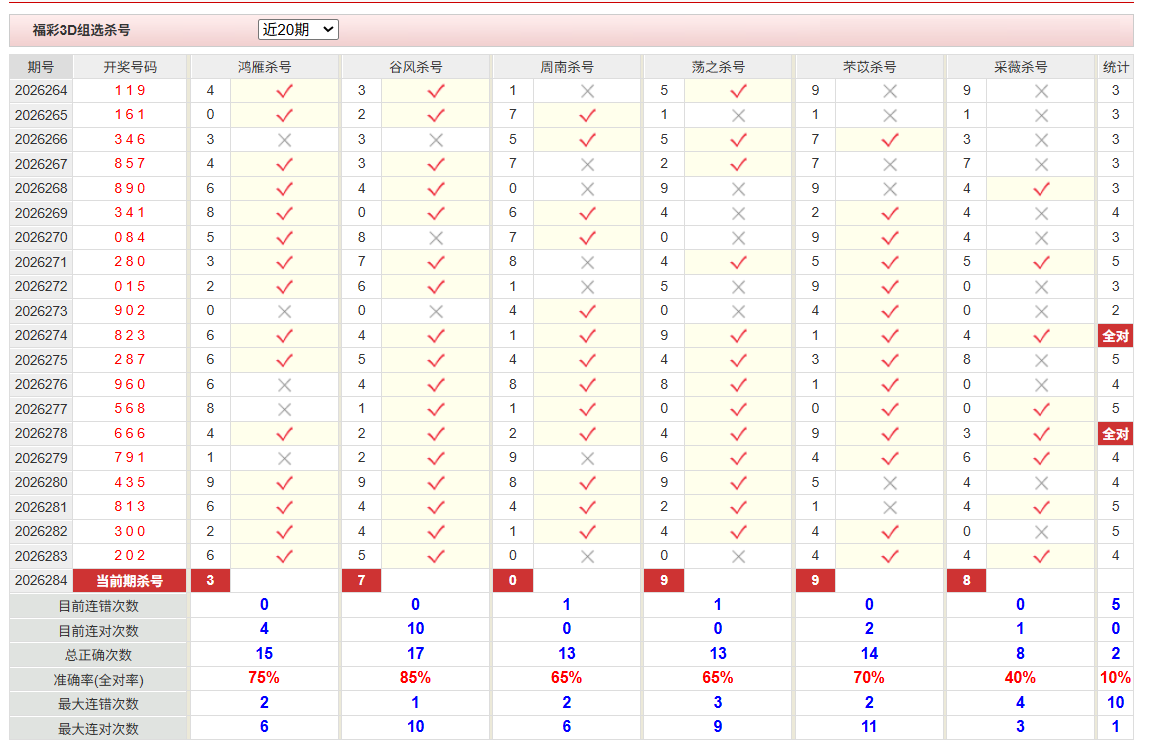This screenshot has height=750, width=1155.
Task: Click the 采薇 checkmark in row 2026268
Action: 1041,189
